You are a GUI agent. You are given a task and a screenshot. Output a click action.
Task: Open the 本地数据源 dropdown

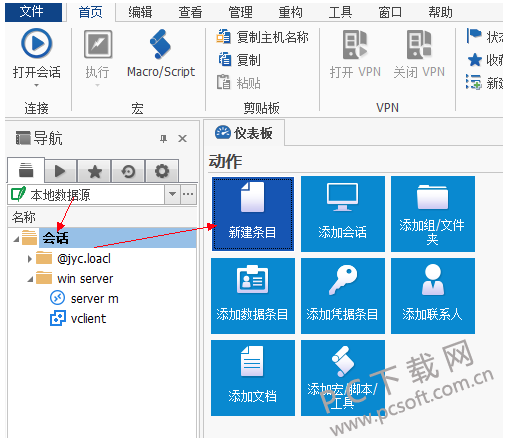[x=172, y=194]
